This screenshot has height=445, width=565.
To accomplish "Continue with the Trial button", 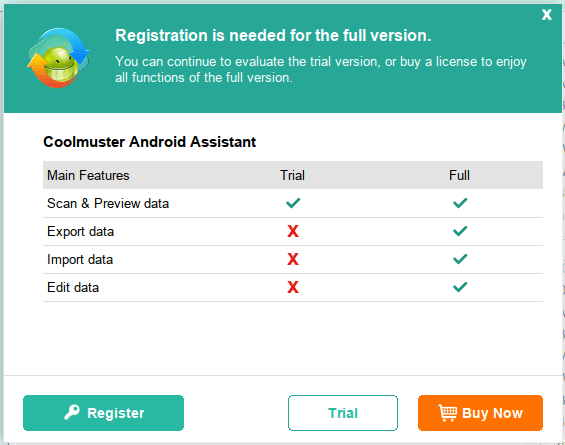I will [x=343, y=413].
